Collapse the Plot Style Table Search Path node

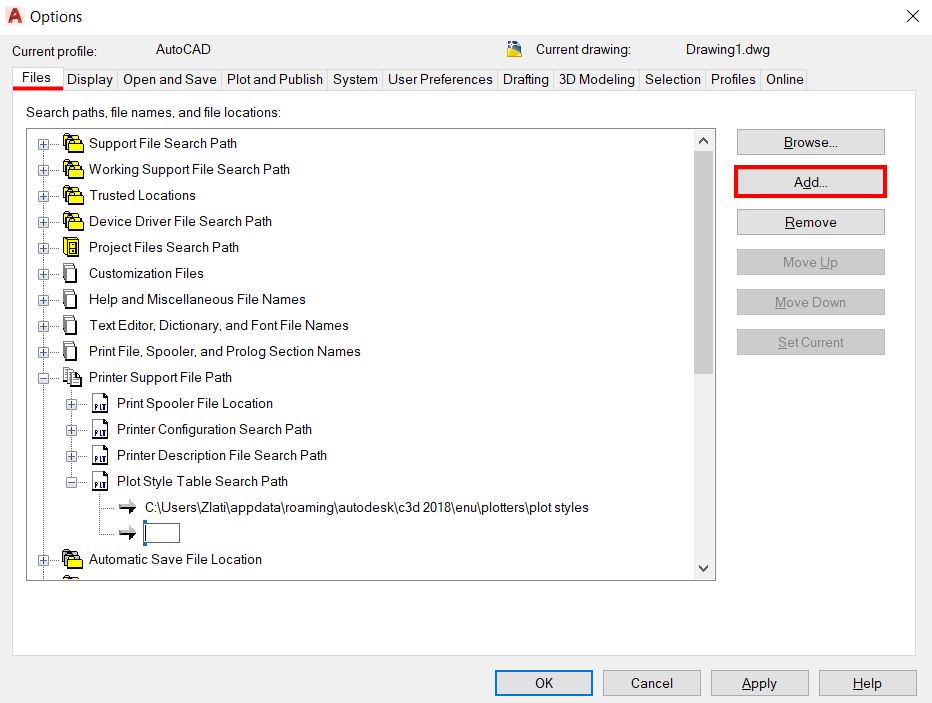click(71, 483)
